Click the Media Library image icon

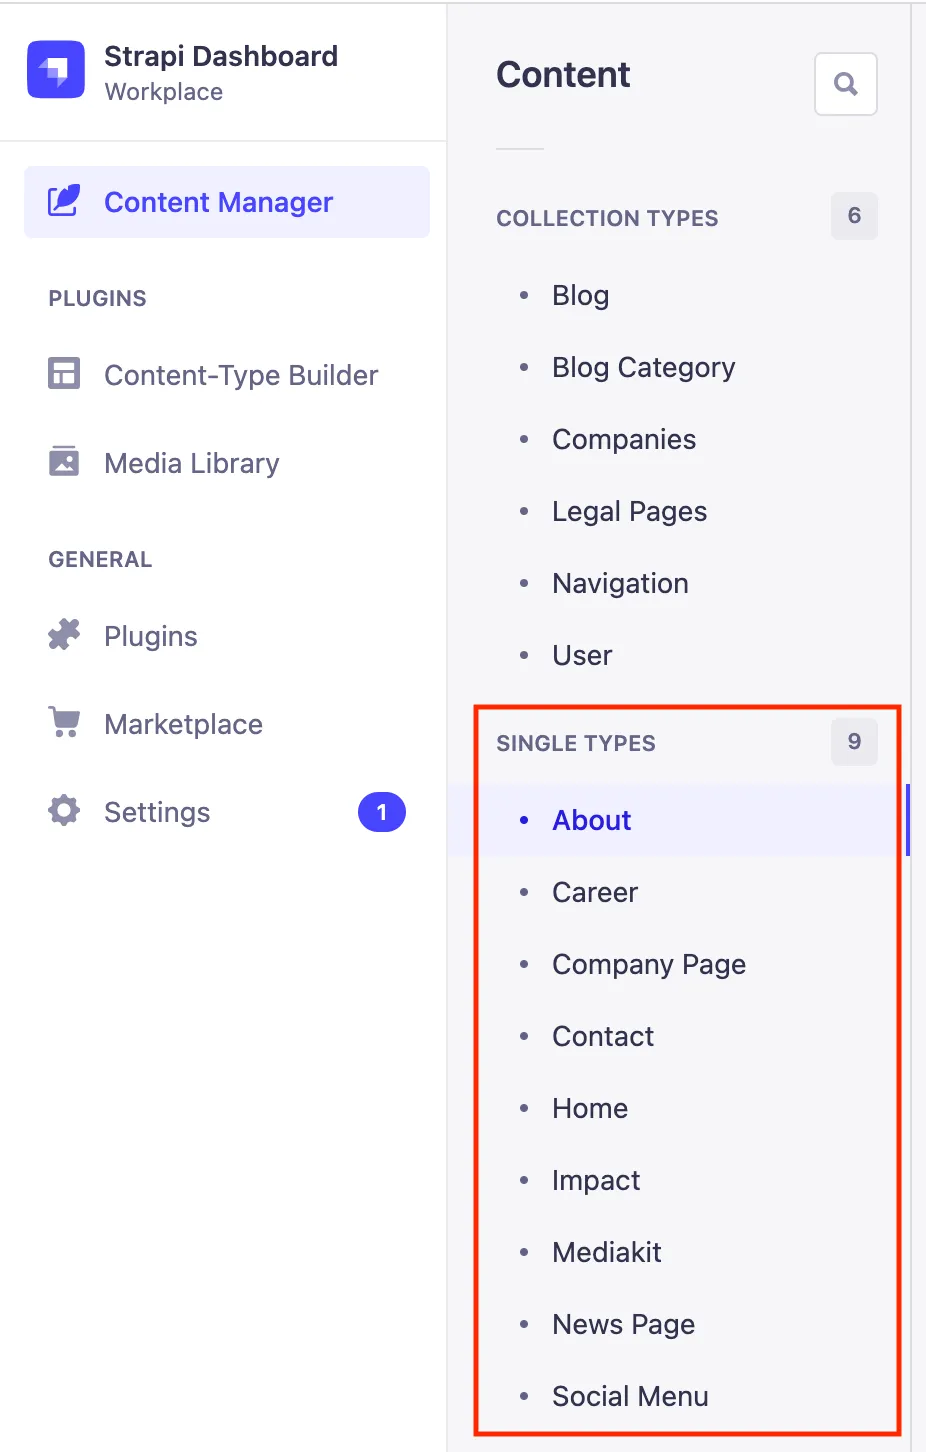(64, 462)
